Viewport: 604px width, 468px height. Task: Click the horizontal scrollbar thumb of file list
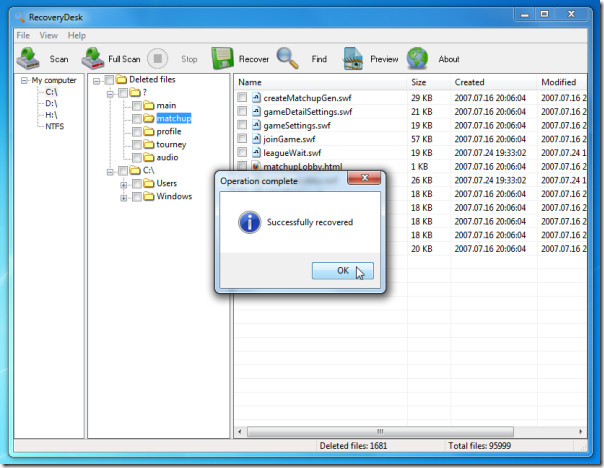(x=380, y=431)
